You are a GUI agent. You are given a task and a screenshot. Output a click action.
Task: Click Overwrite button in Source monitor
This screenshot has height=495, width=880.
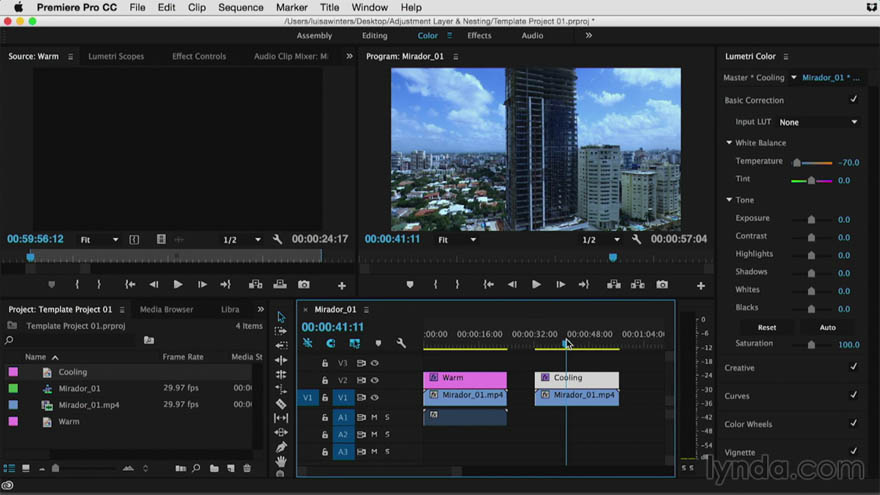tap(279, 285)
